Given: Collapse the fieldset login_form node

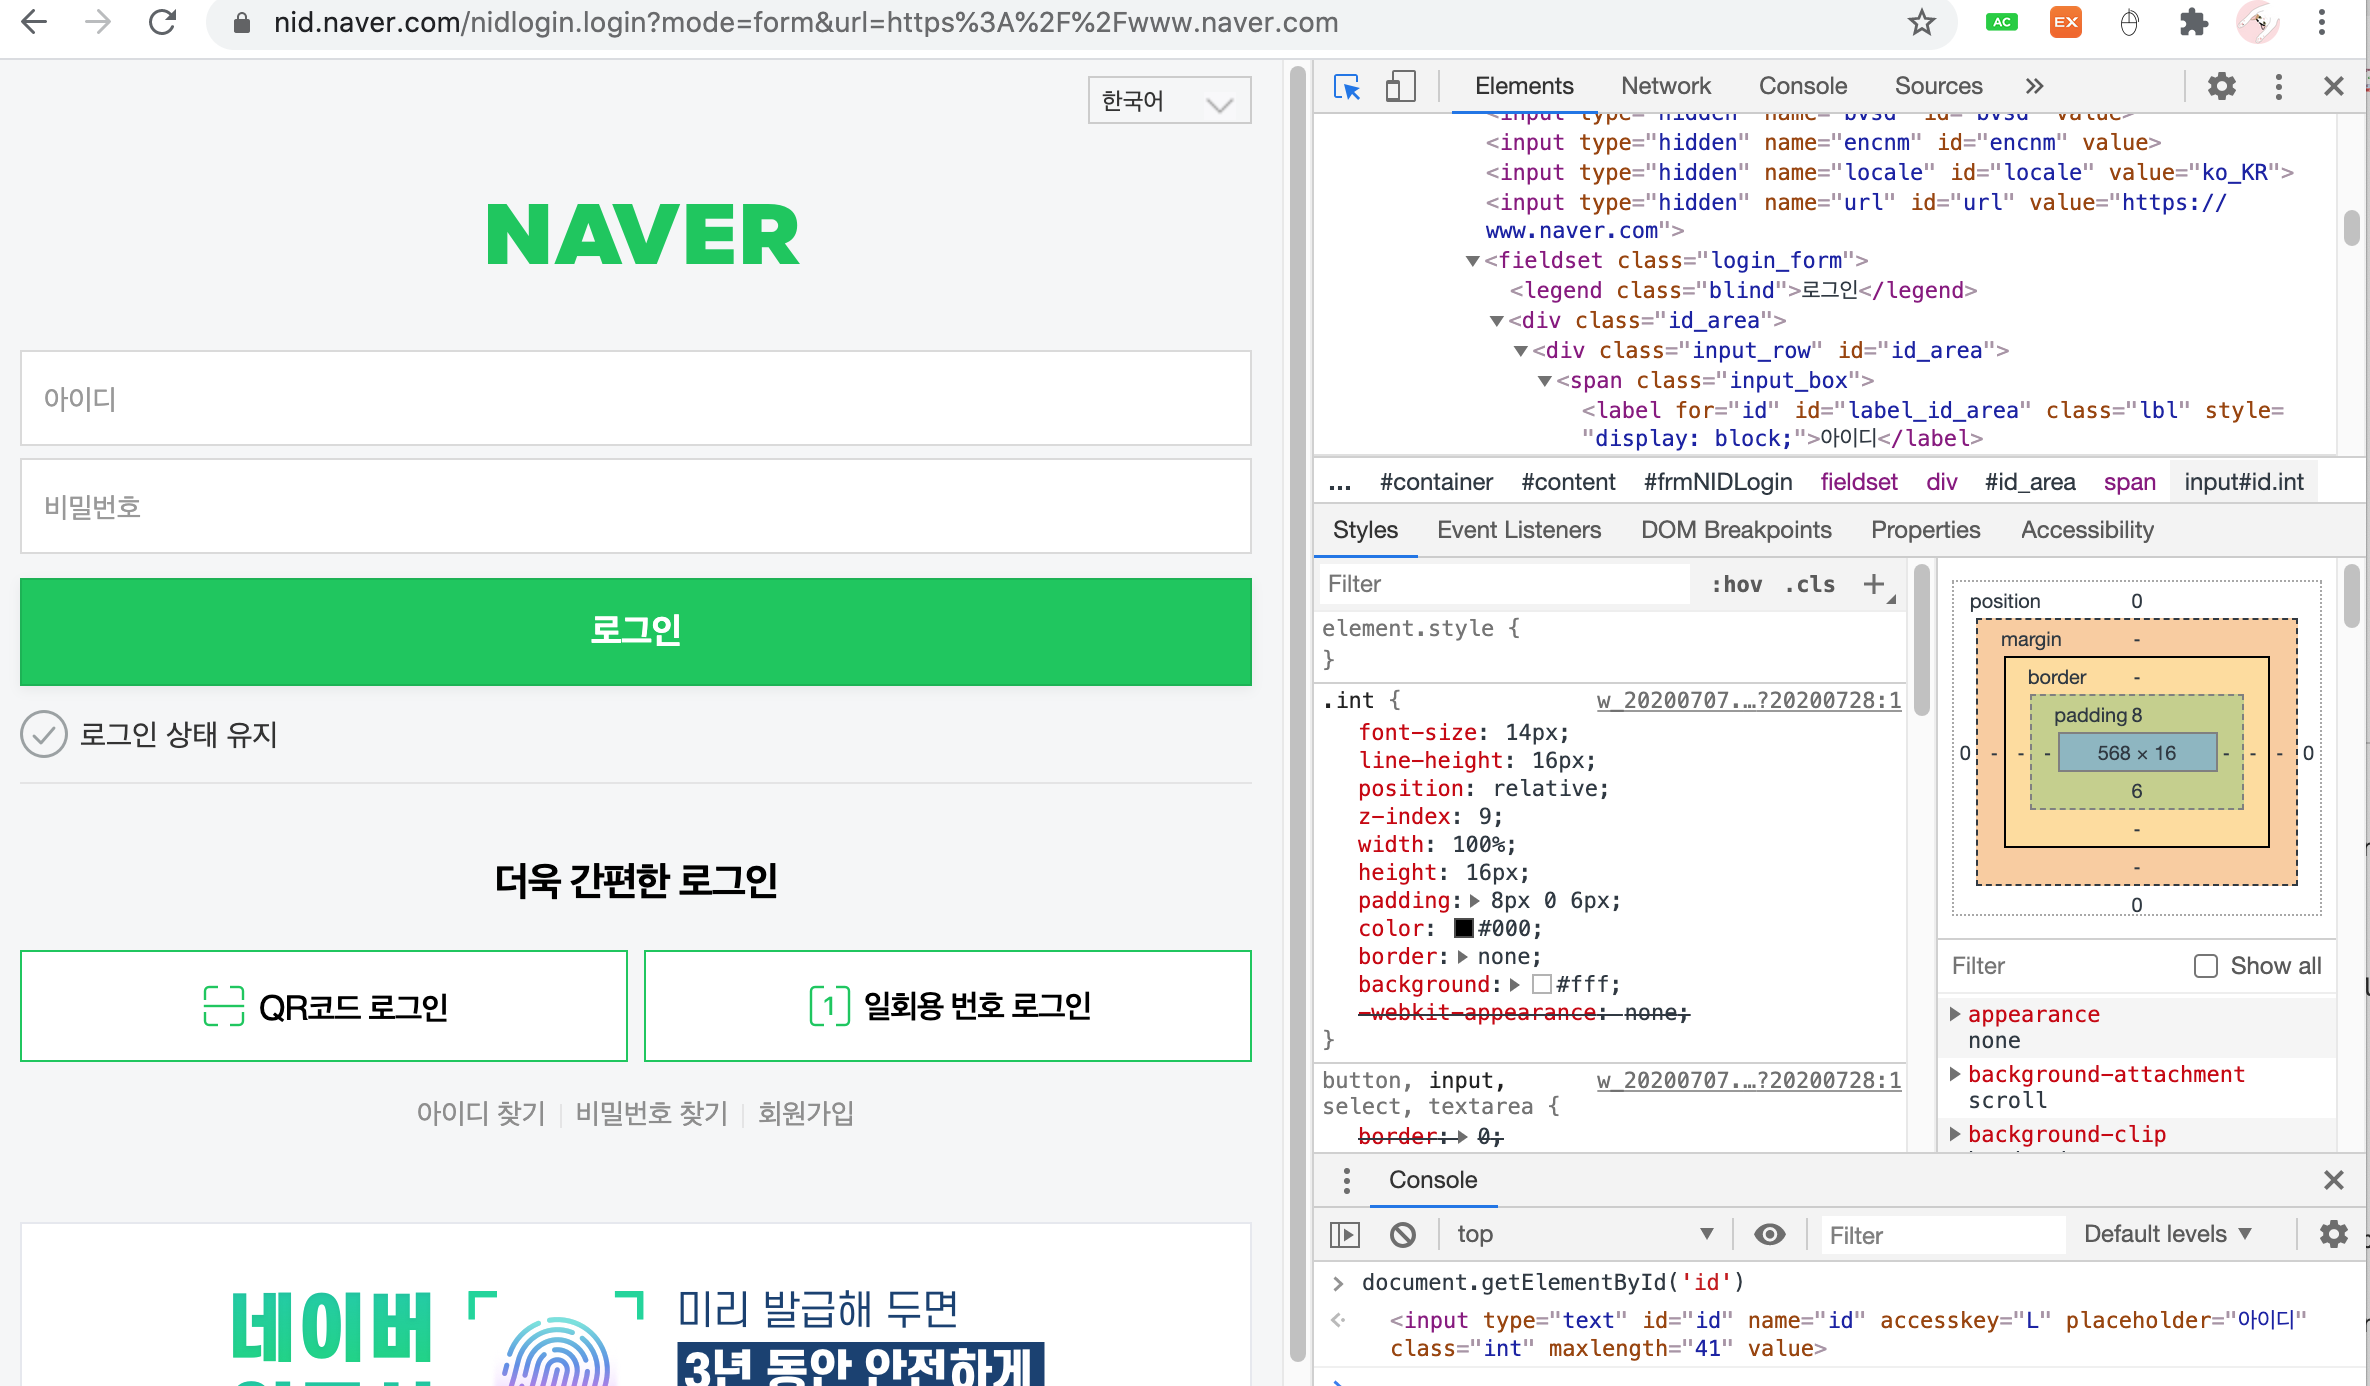Looking at the screenshot, I should pyautogui.click(x=1473, y=261).
